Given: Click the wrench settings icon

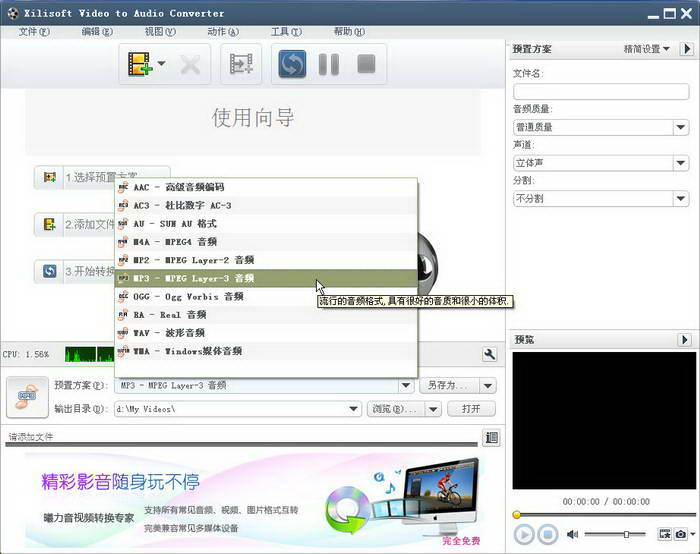Looking at the screenshot, I should pos(490,354).
